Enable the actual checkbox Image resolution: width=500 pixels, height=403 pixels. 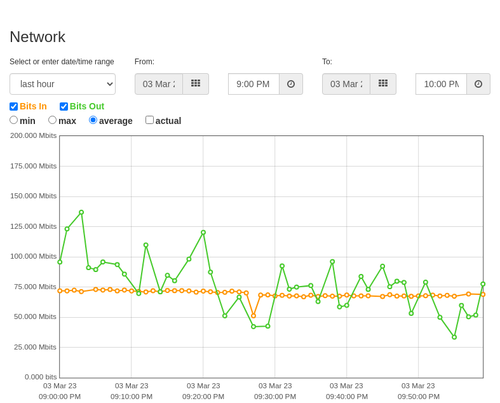click(x=149, y=120)
